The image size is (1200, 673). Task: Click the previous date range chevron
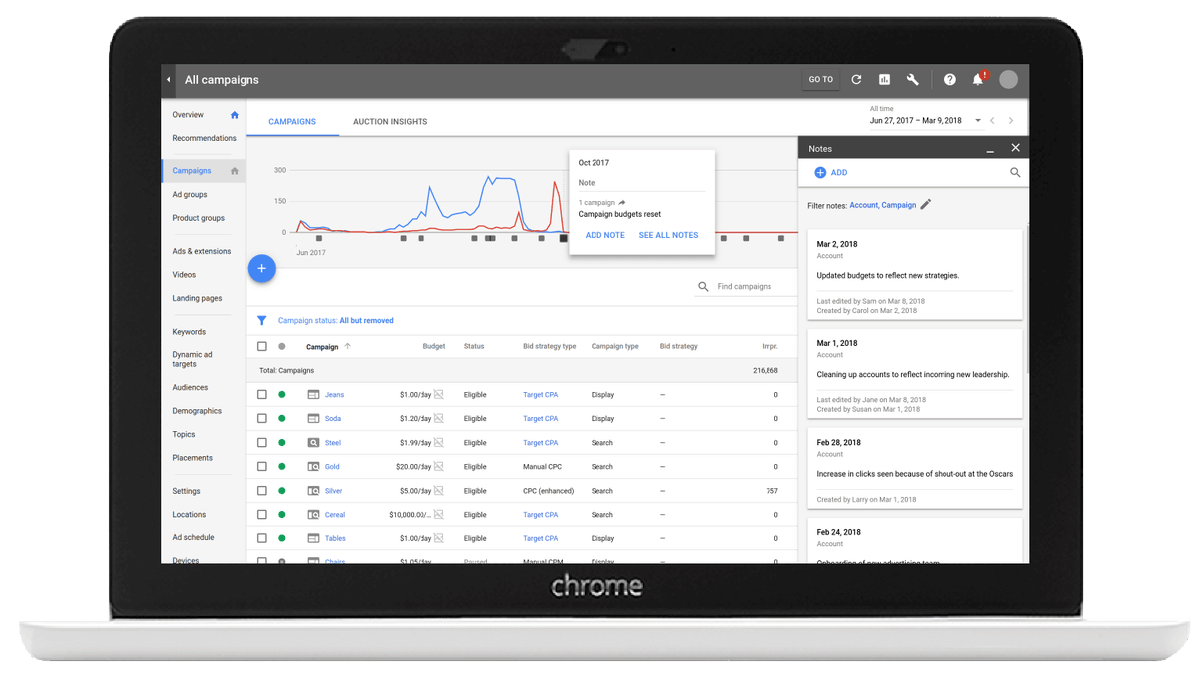pyautogui.click(x=993, y=118)
